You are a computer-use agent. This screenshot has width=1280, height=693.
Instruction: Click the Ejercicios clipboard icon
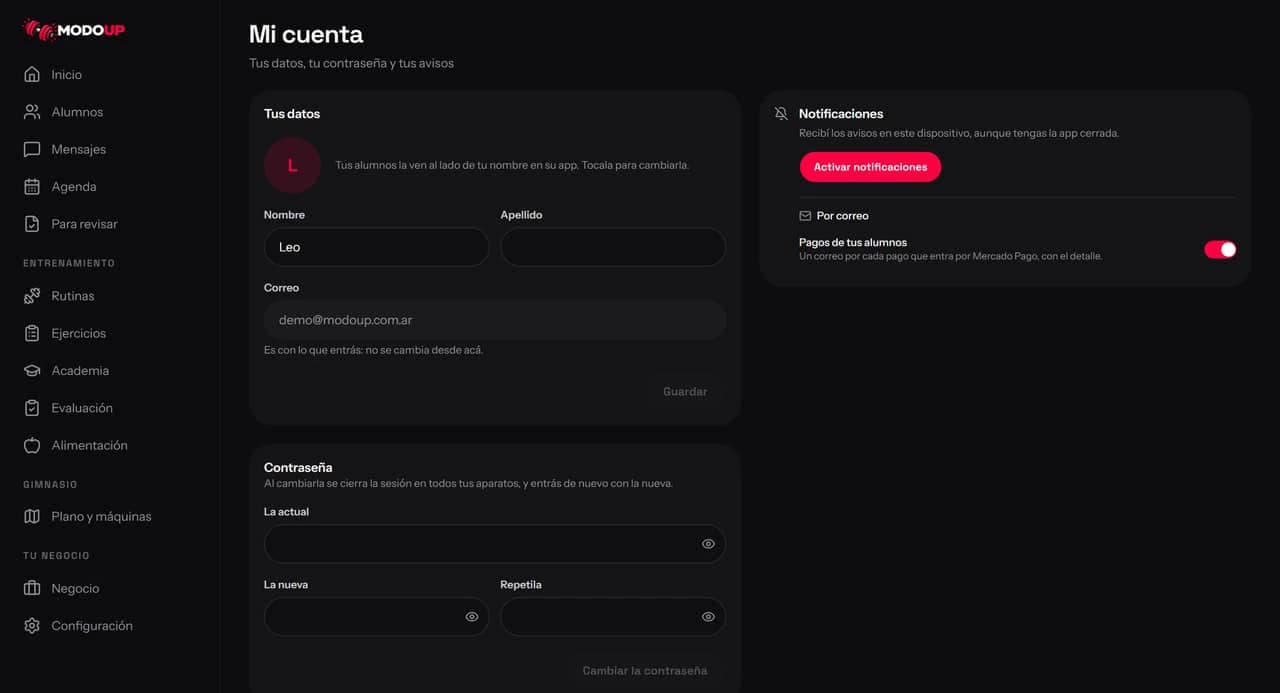(32, 333)
